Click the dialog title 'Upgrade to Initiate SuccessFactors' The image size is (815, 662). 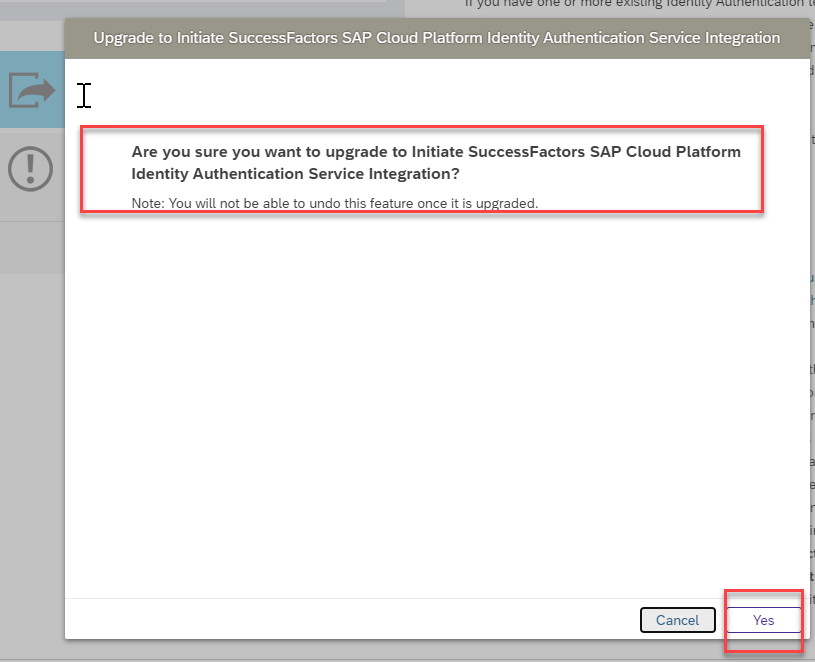(x=437, y=38)
